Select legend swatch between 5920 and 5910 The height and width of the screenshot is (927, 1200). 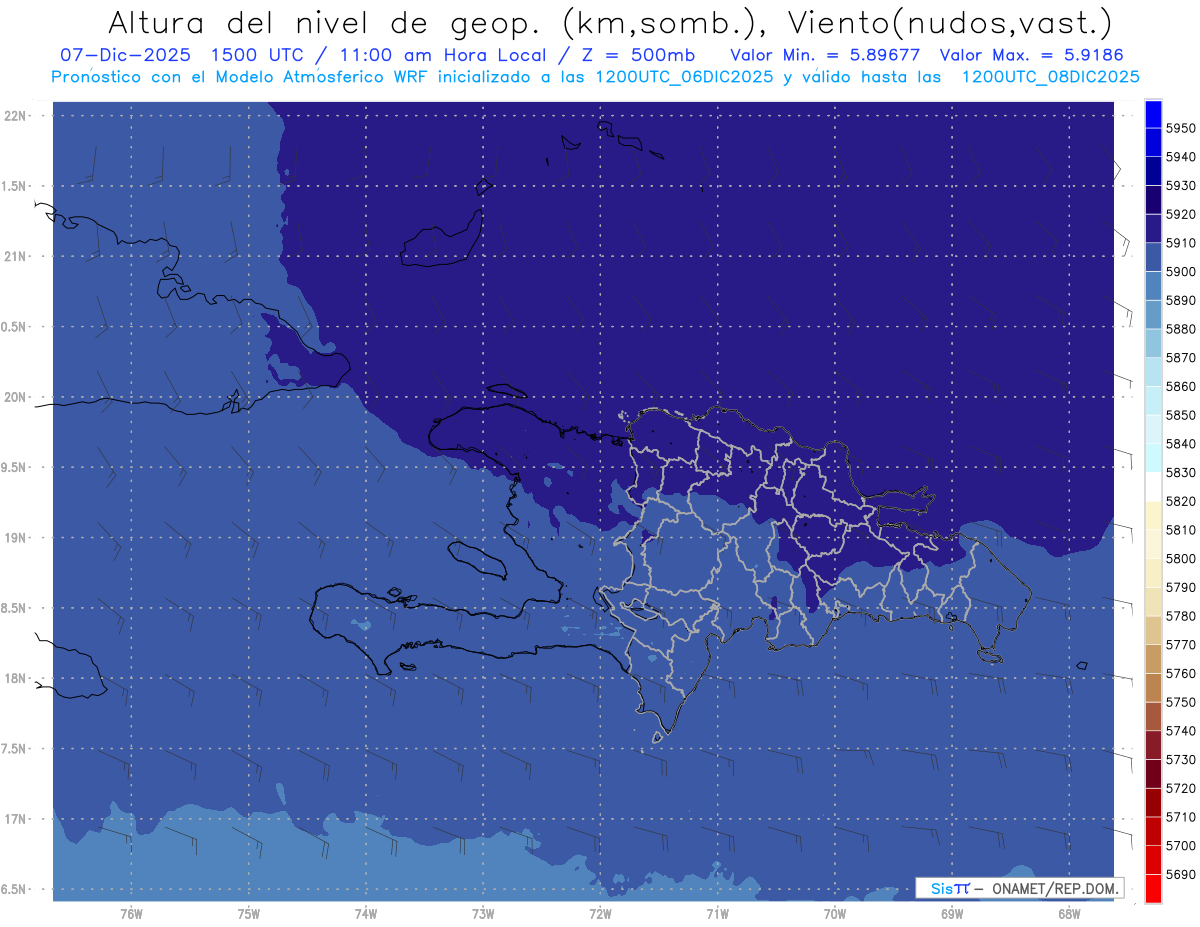pos(1153,229)
